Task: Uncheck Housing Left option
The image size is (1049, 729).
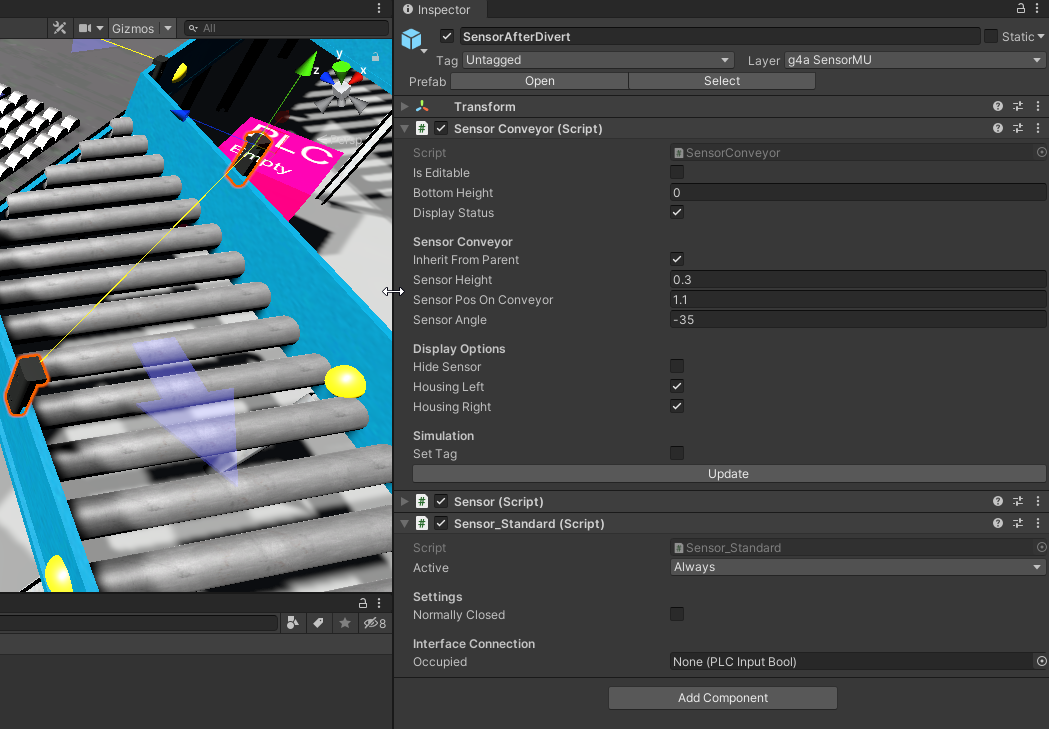Action: tap(677, 387)
